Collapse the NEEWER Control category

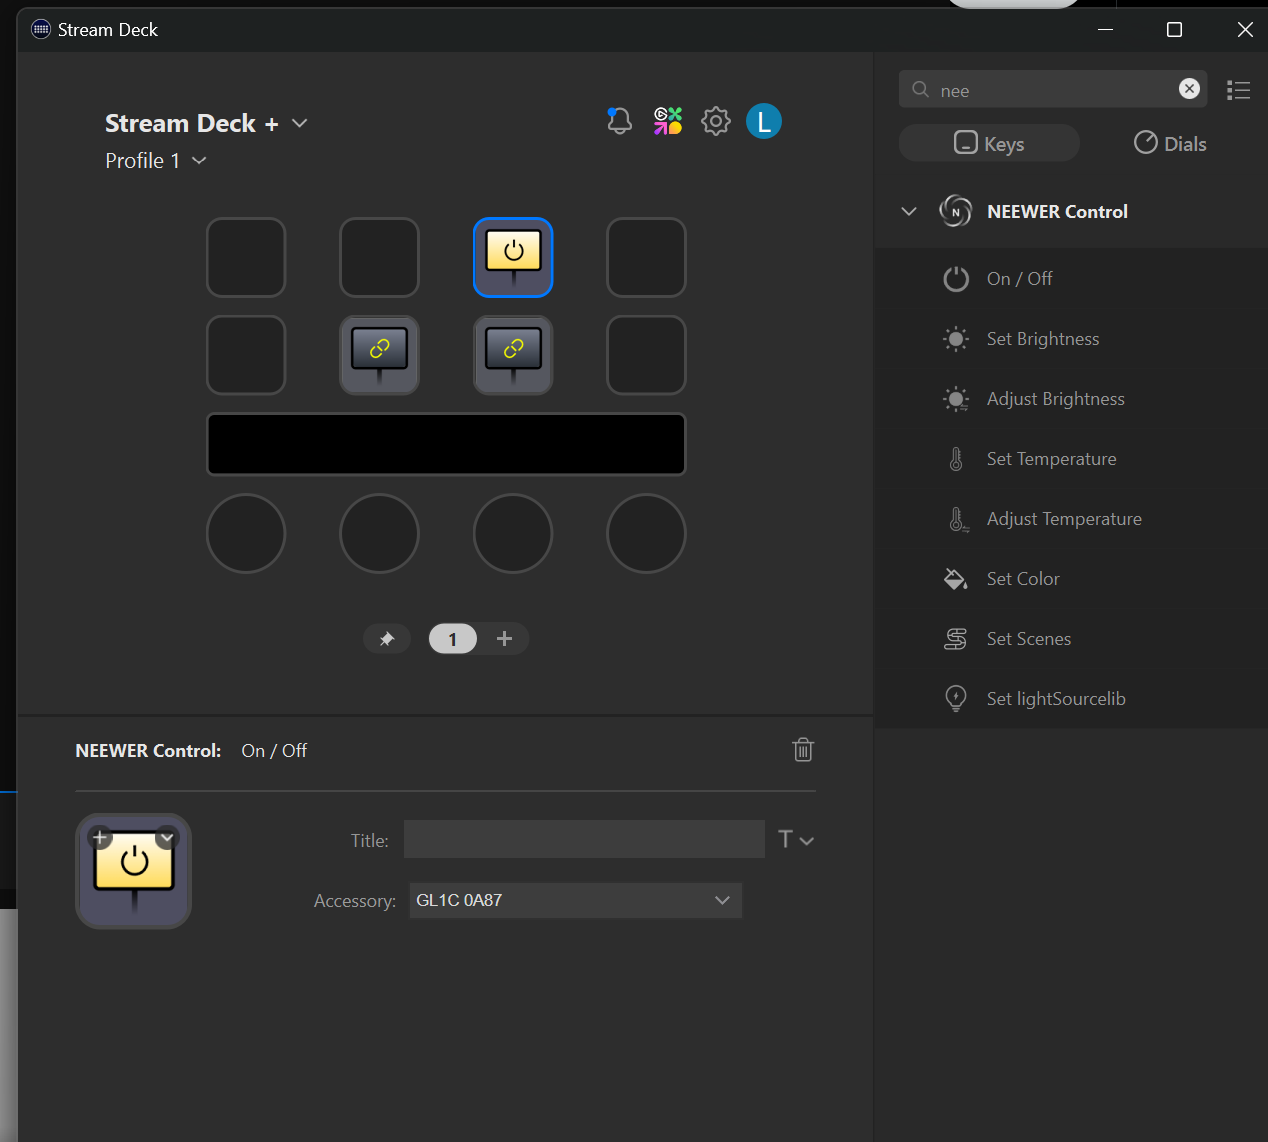click(909, 211)
